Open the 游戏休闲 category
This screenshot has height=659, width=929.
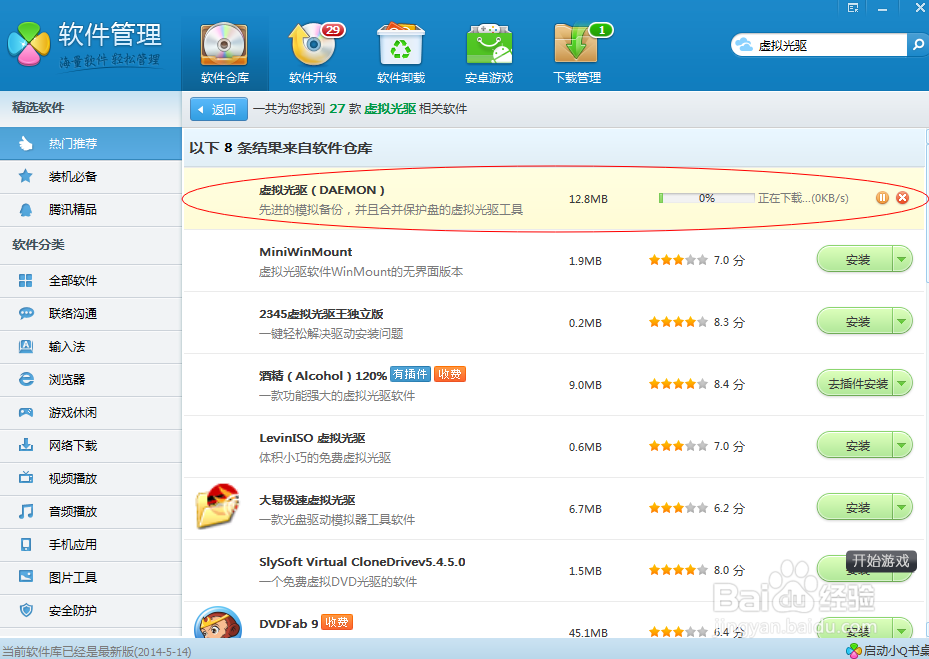pos(91,412)
